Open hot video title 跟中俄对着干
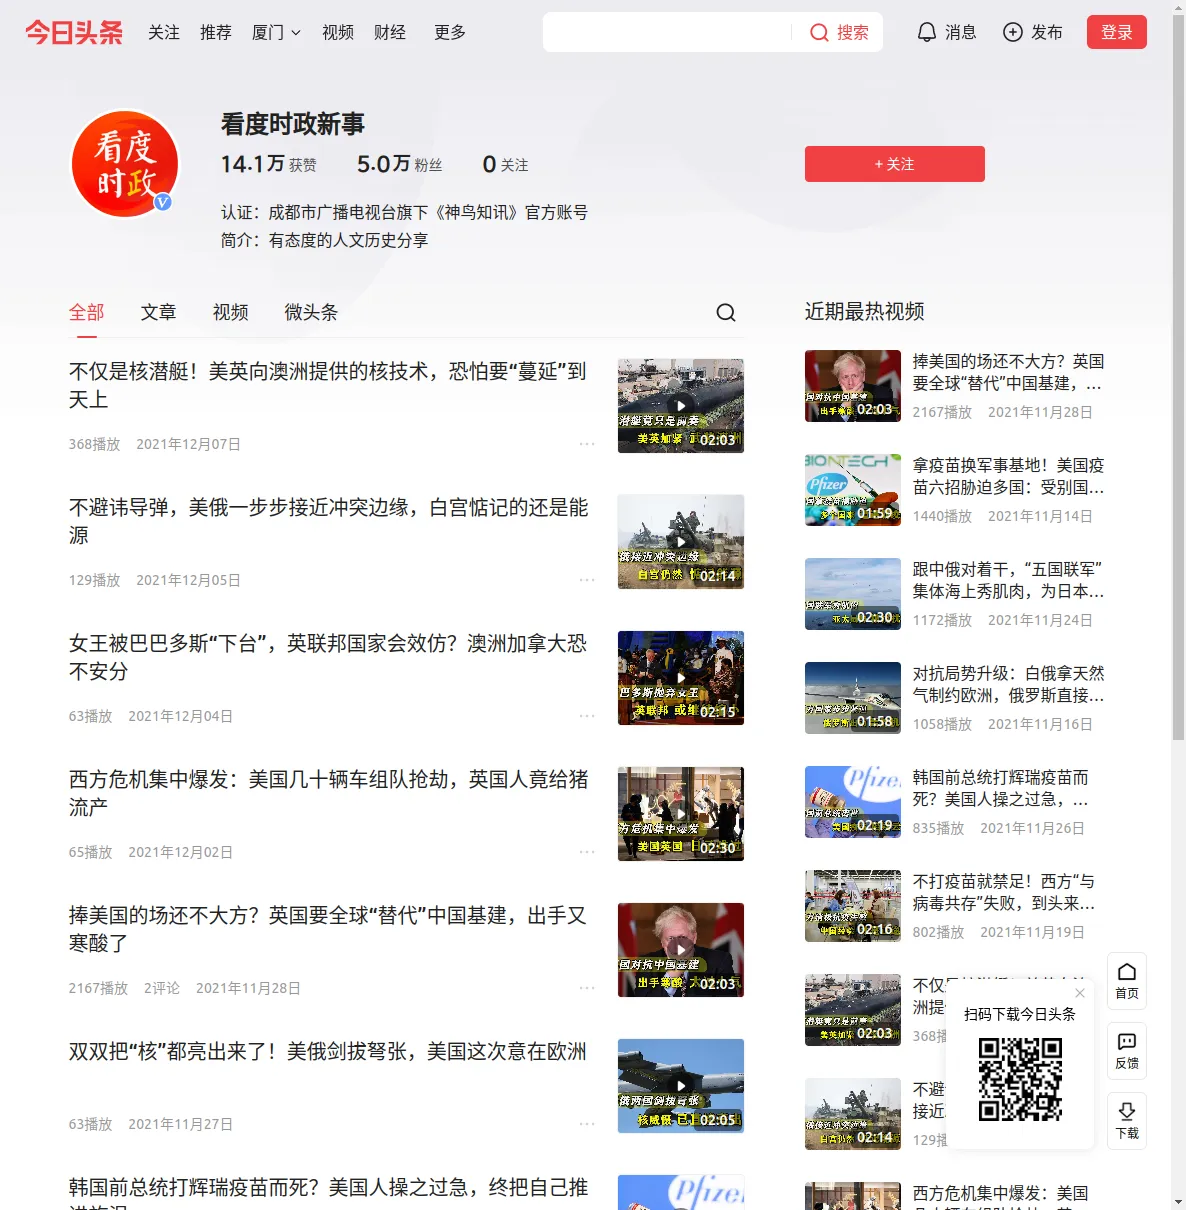The width and height of the screenshot is (1186, 1210). (1009, 581)
